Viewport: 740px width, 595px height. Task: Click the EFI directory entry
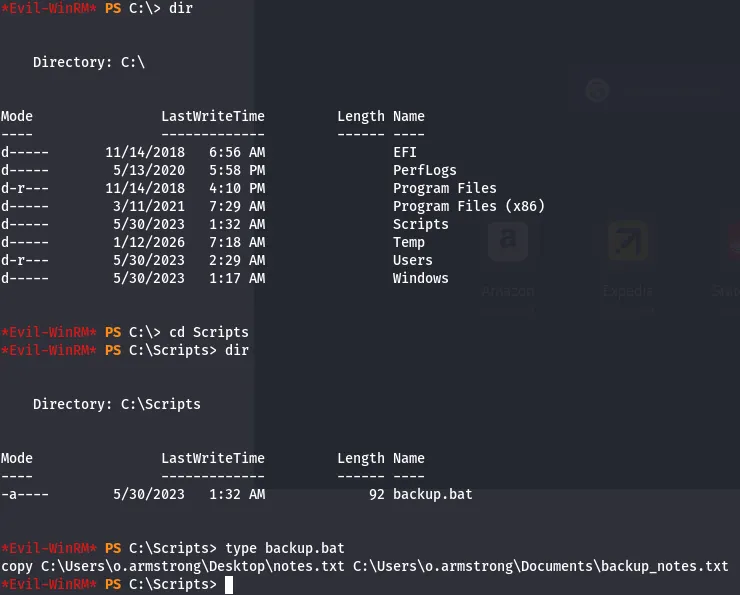click(x=404, y=152)
